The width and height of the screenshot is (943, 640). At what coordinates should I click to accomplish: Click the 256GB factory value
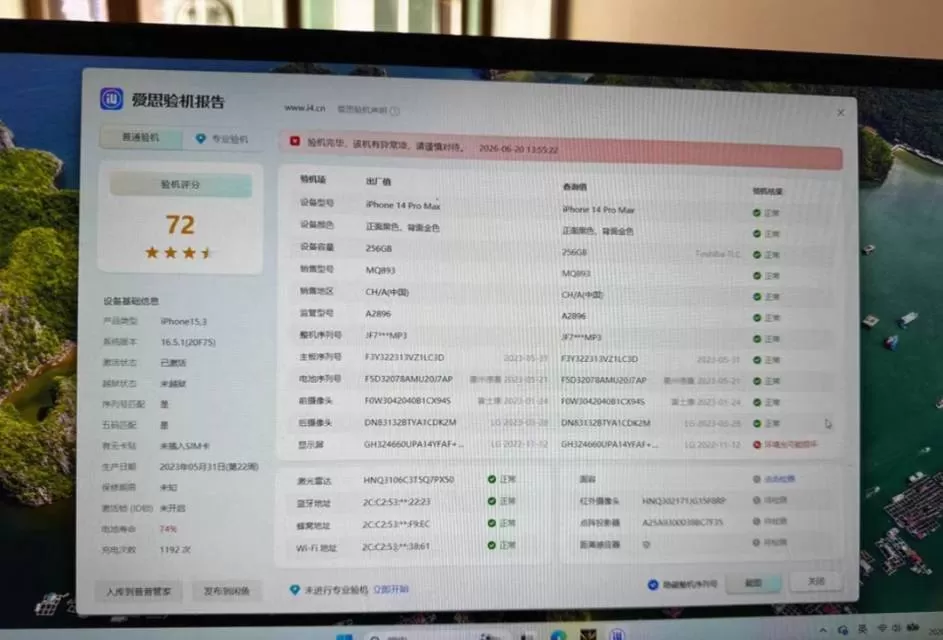pos(379,248)
